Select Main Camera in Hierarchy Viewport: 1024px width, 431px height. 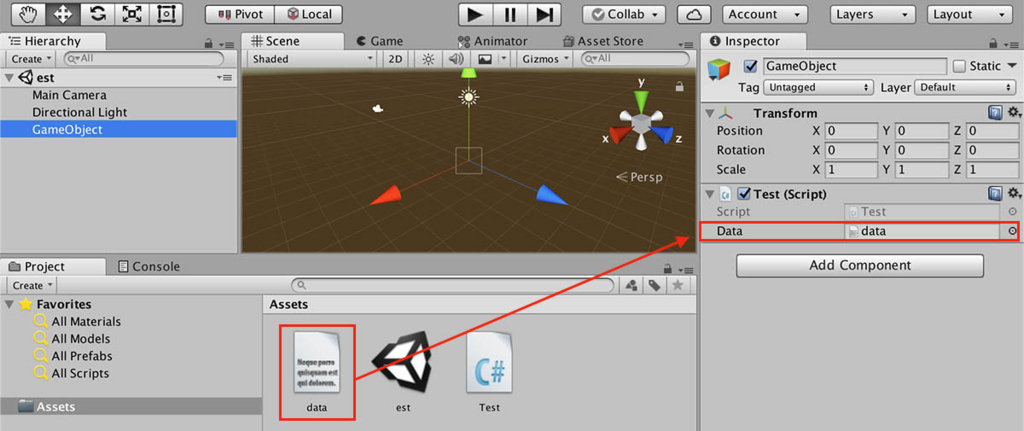point(69,95)
